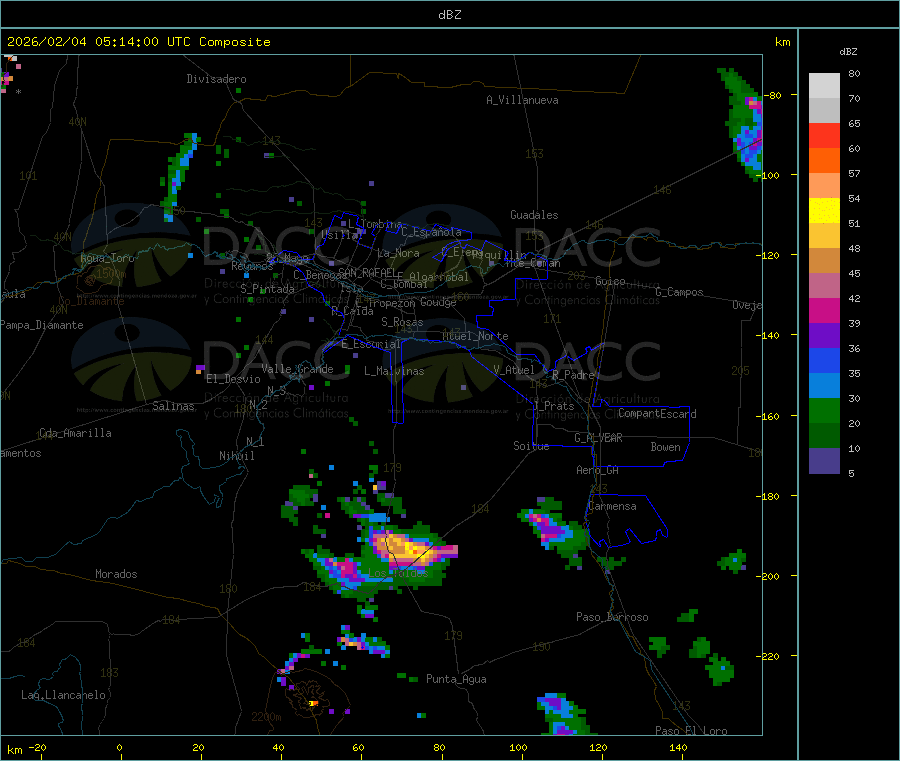Pick the purple 5 dBZ swatch
This screenshot has height=761, width=900.
coord(824,461)
